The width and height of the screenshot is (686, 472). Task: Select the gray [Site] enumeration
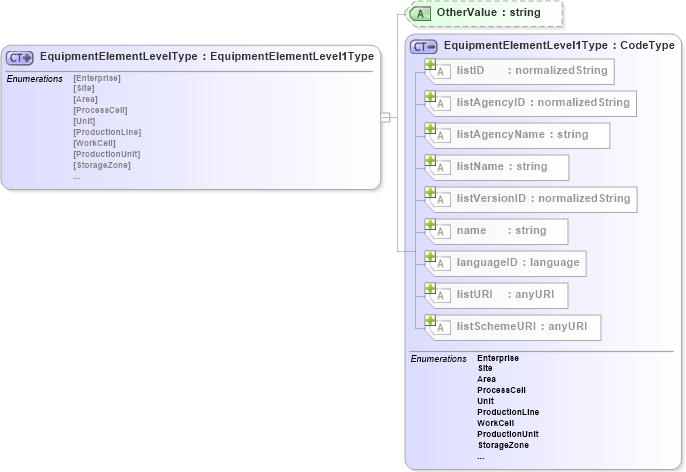click(84, 88)
